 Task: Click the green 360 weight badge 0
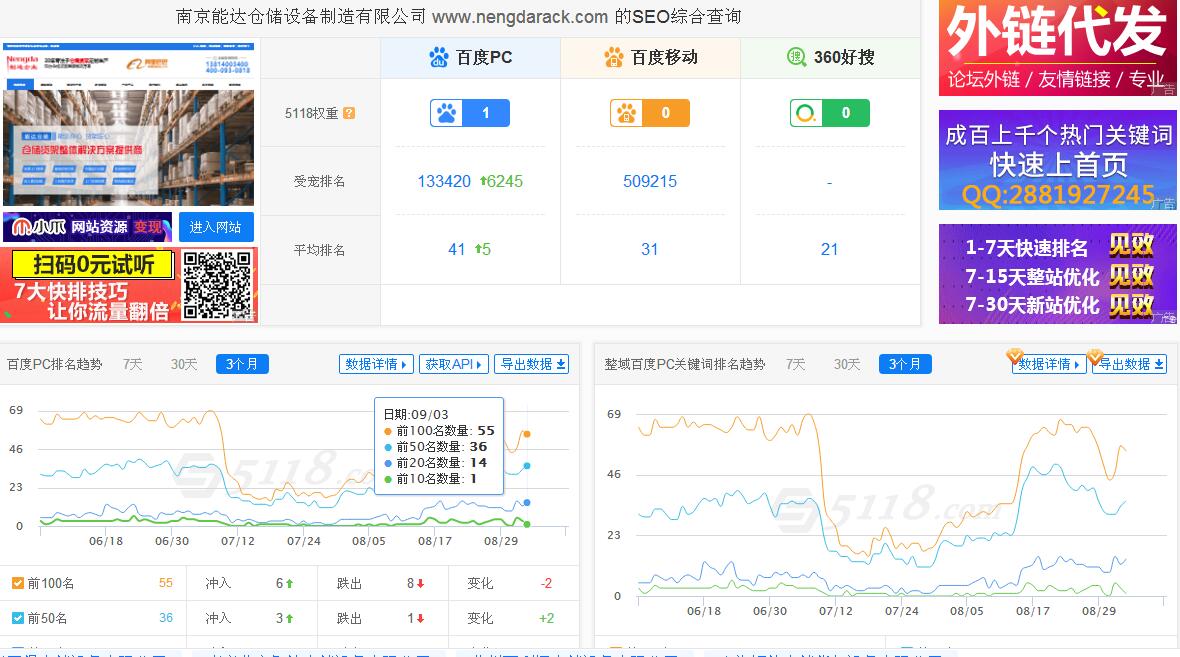(x=829, y=113)
